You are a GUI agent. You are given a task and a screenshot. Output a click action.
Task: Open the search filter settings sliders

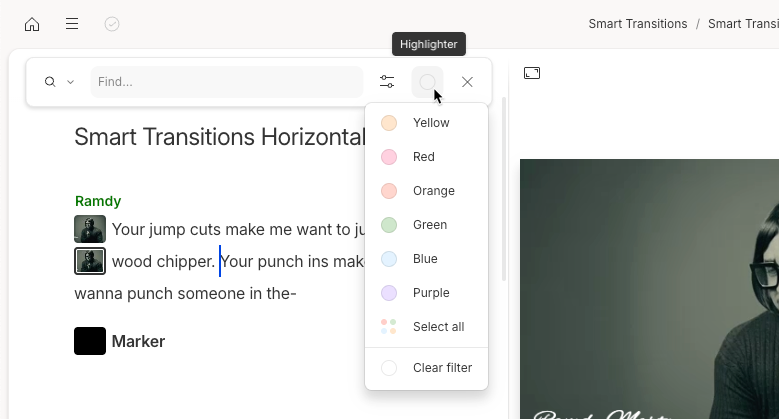point(387,82)
